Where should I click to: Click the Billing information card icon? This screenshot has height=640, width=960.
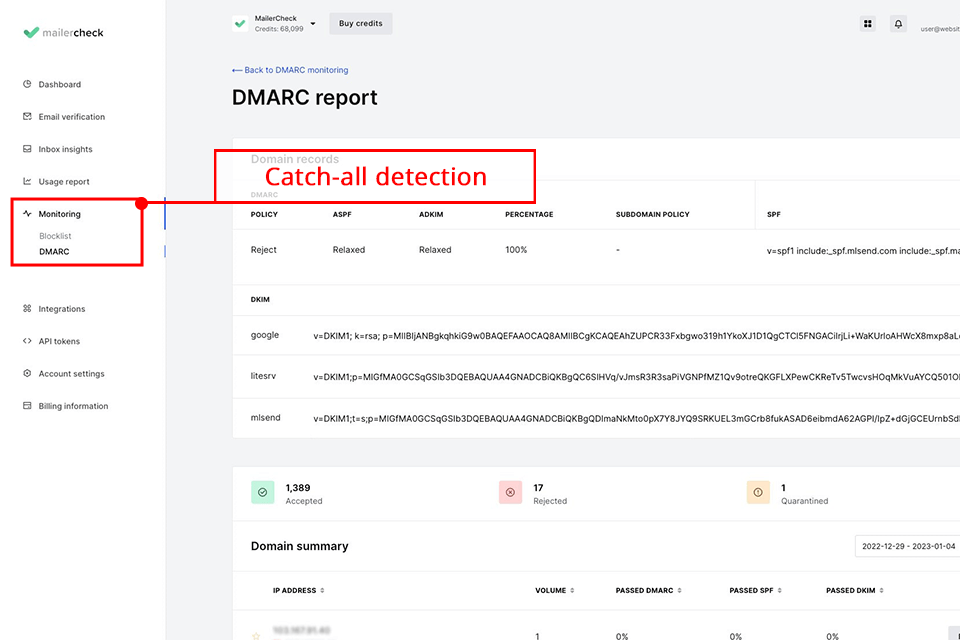click(27, 406)
